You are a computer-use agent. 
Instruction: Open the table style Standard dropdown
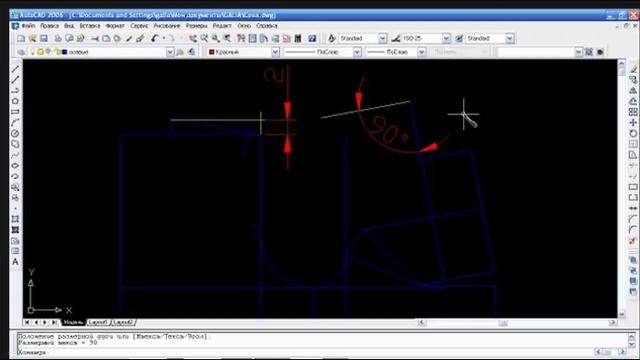tap(509, 38)
